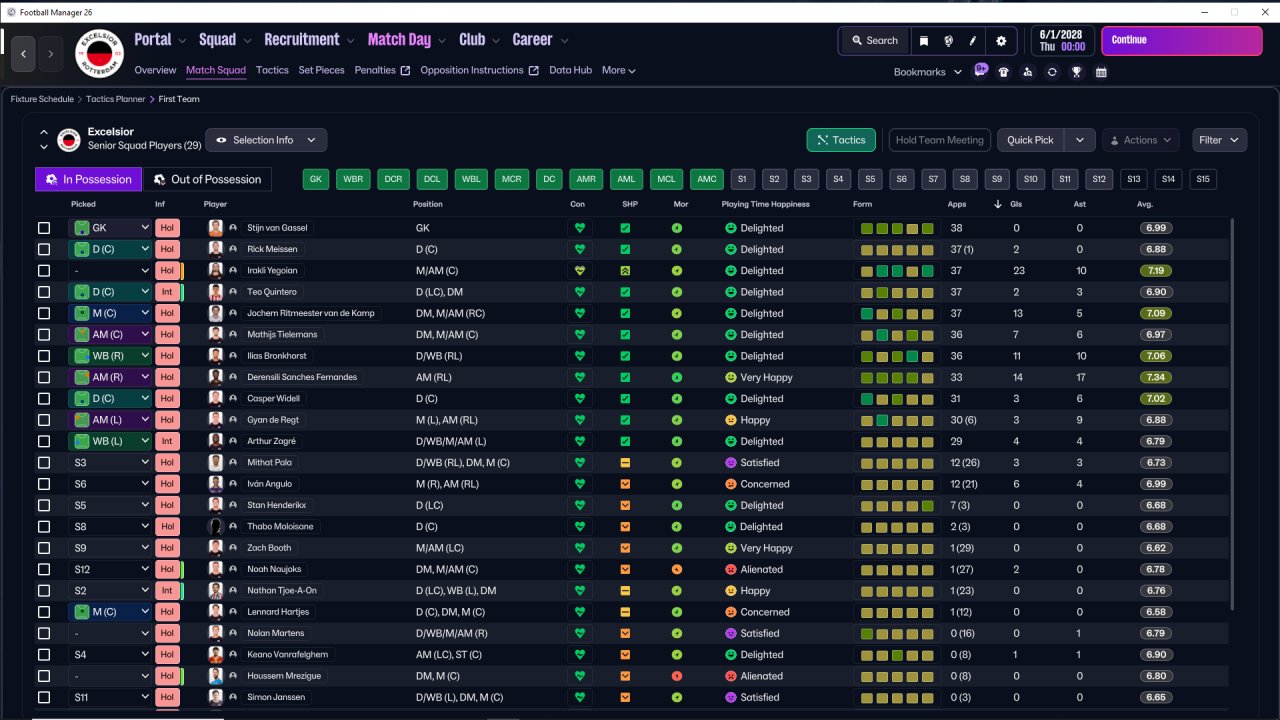Tick the checkbox for Mithat Pala
The width and height of the screenshot is (1280, 720).
coord(44,463)
